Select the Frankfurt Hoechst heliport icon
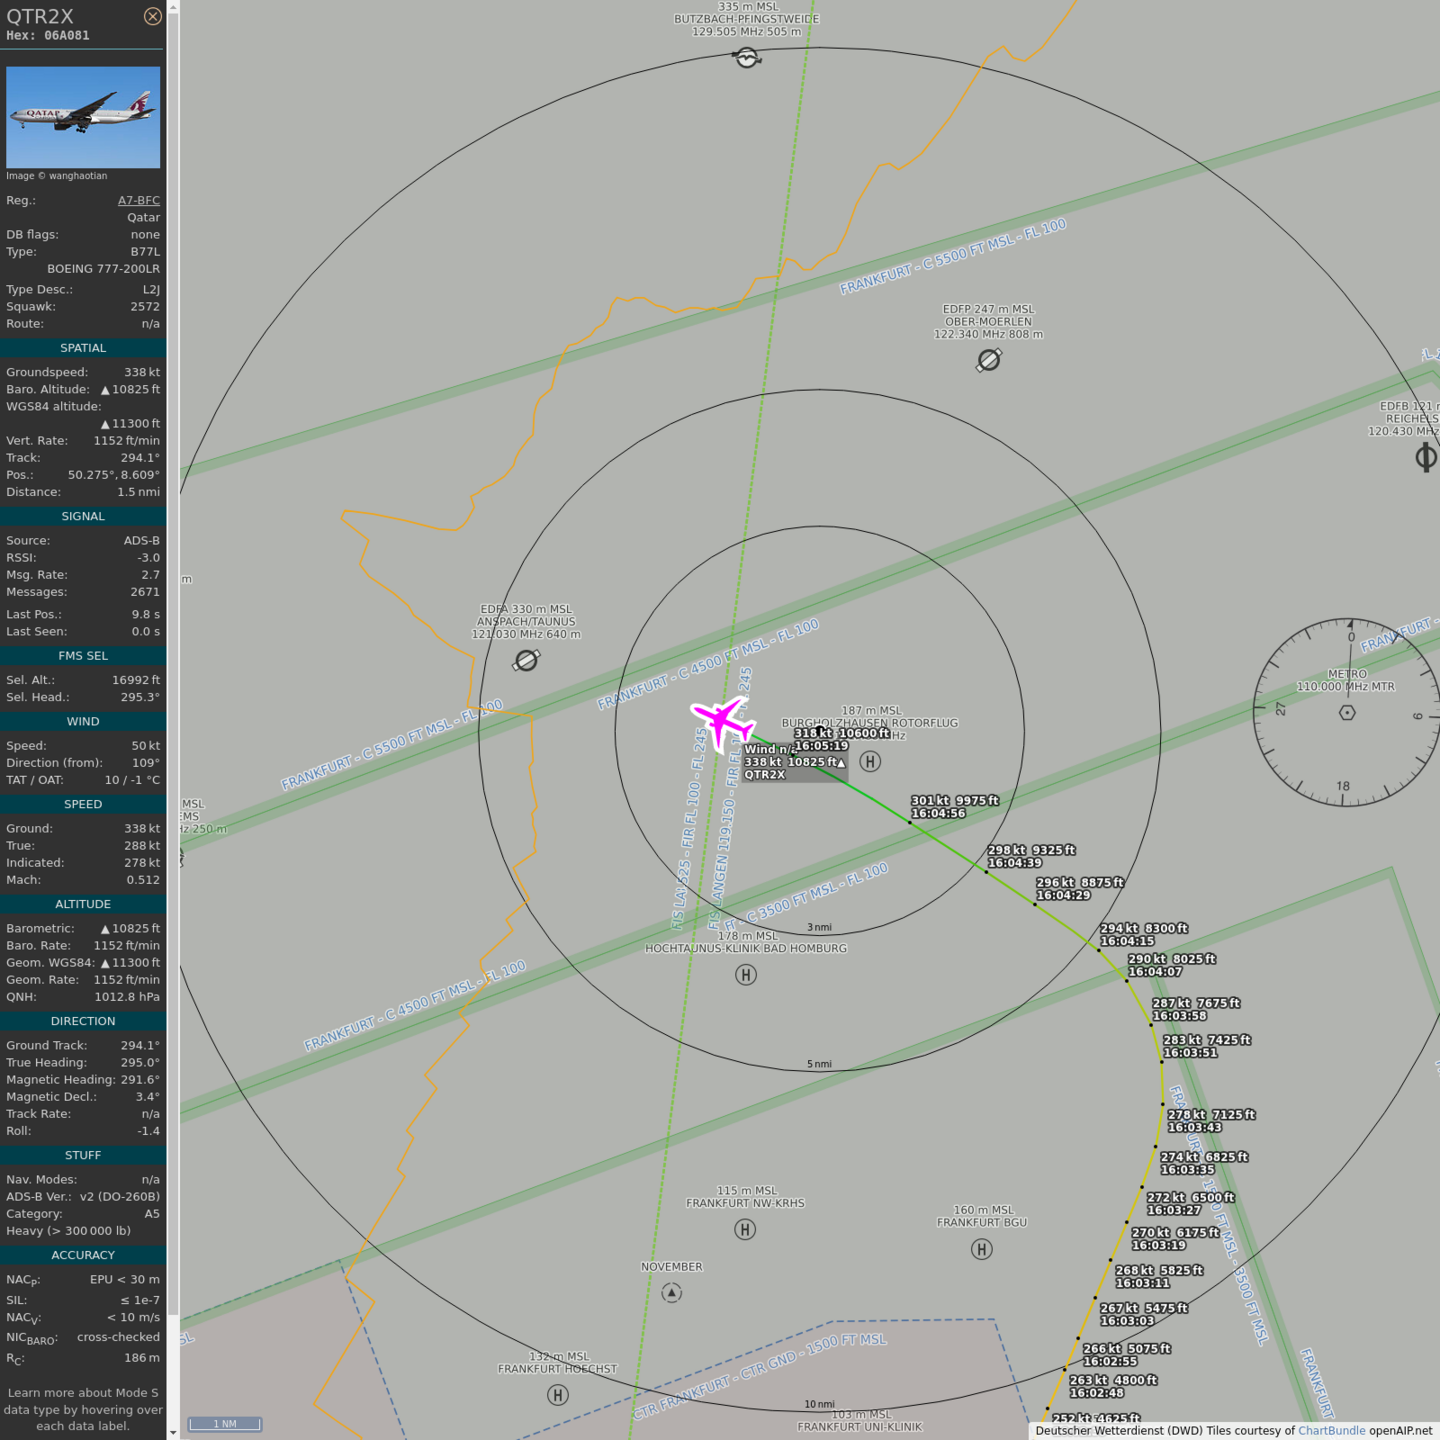The image size is (1440, 1440). pos(558,1395)
